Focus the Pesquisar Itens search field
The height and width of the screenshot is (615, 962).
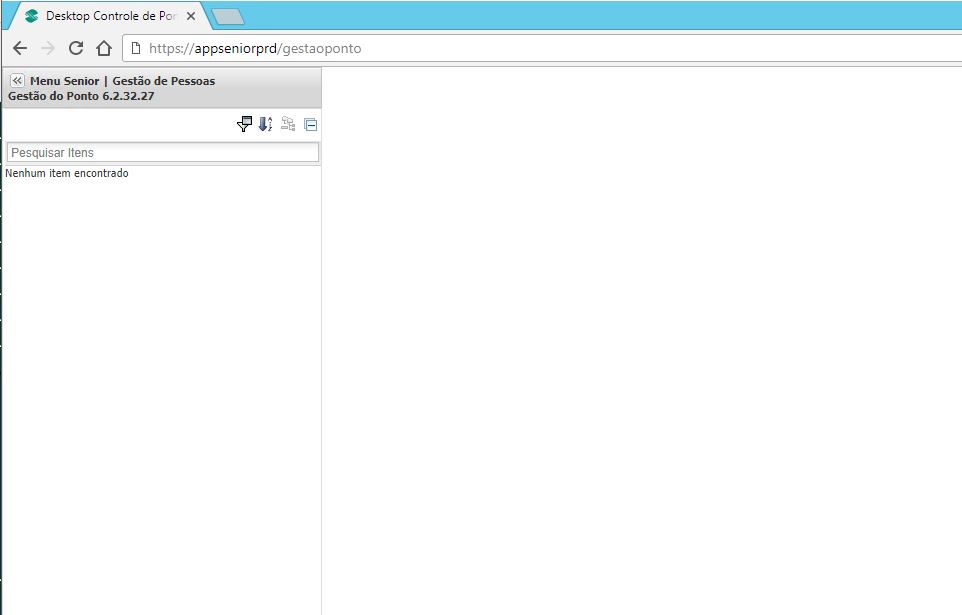point(162,152)
